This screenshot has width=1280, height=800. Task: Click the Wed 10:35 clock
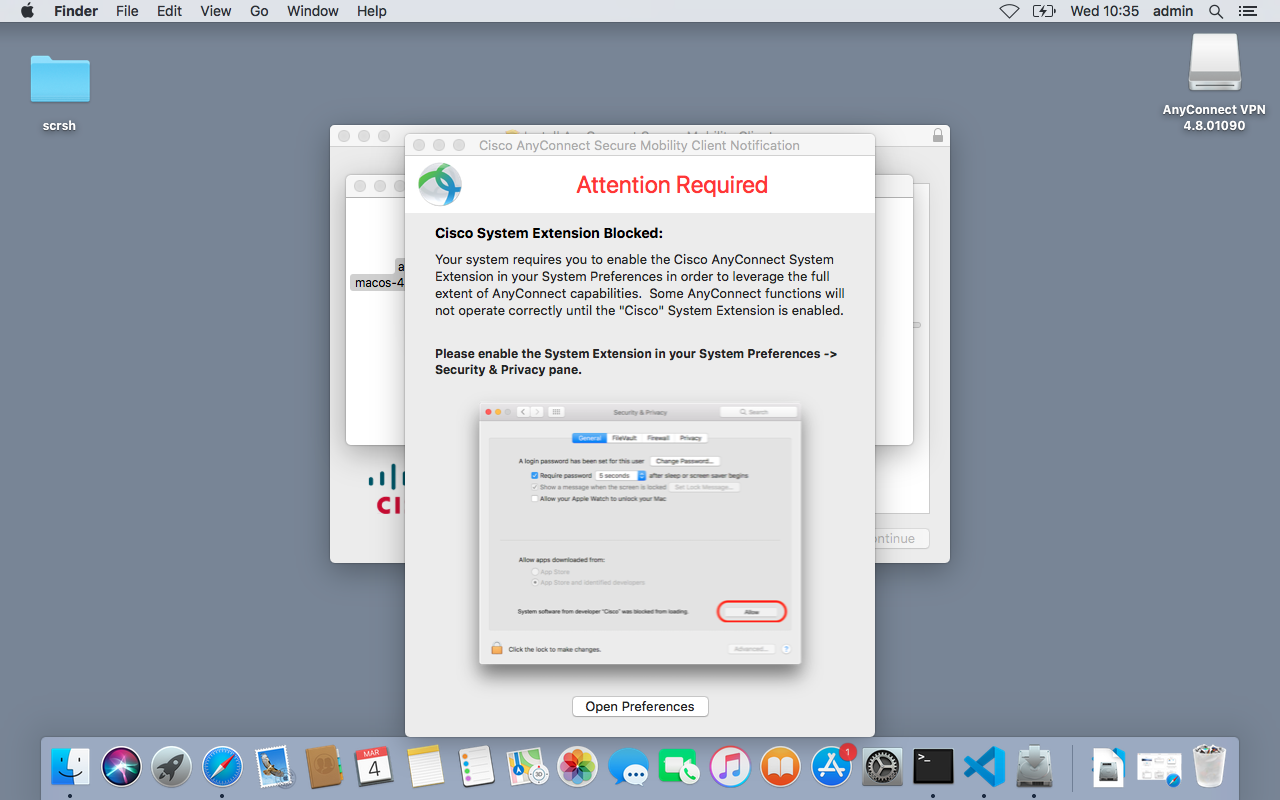pyautogui.click(x=1105, y=11)
